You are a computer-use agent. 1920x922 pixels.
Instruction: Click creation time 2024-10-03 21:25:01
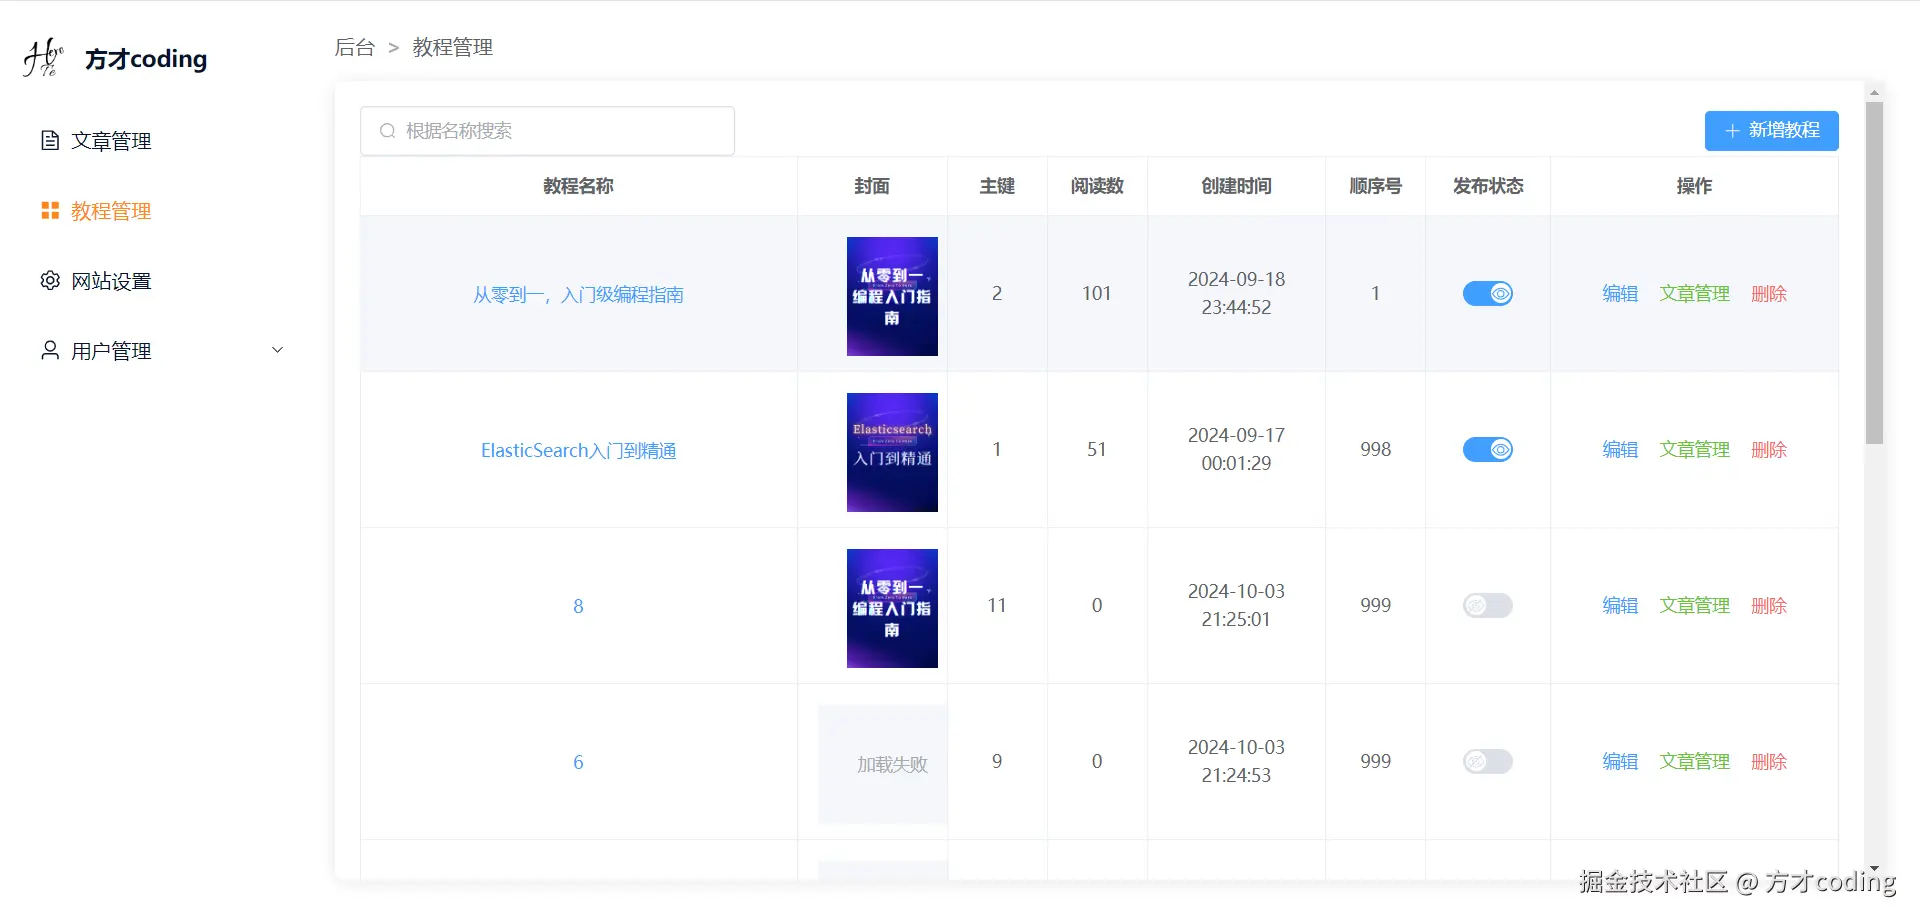[1236, 606]
